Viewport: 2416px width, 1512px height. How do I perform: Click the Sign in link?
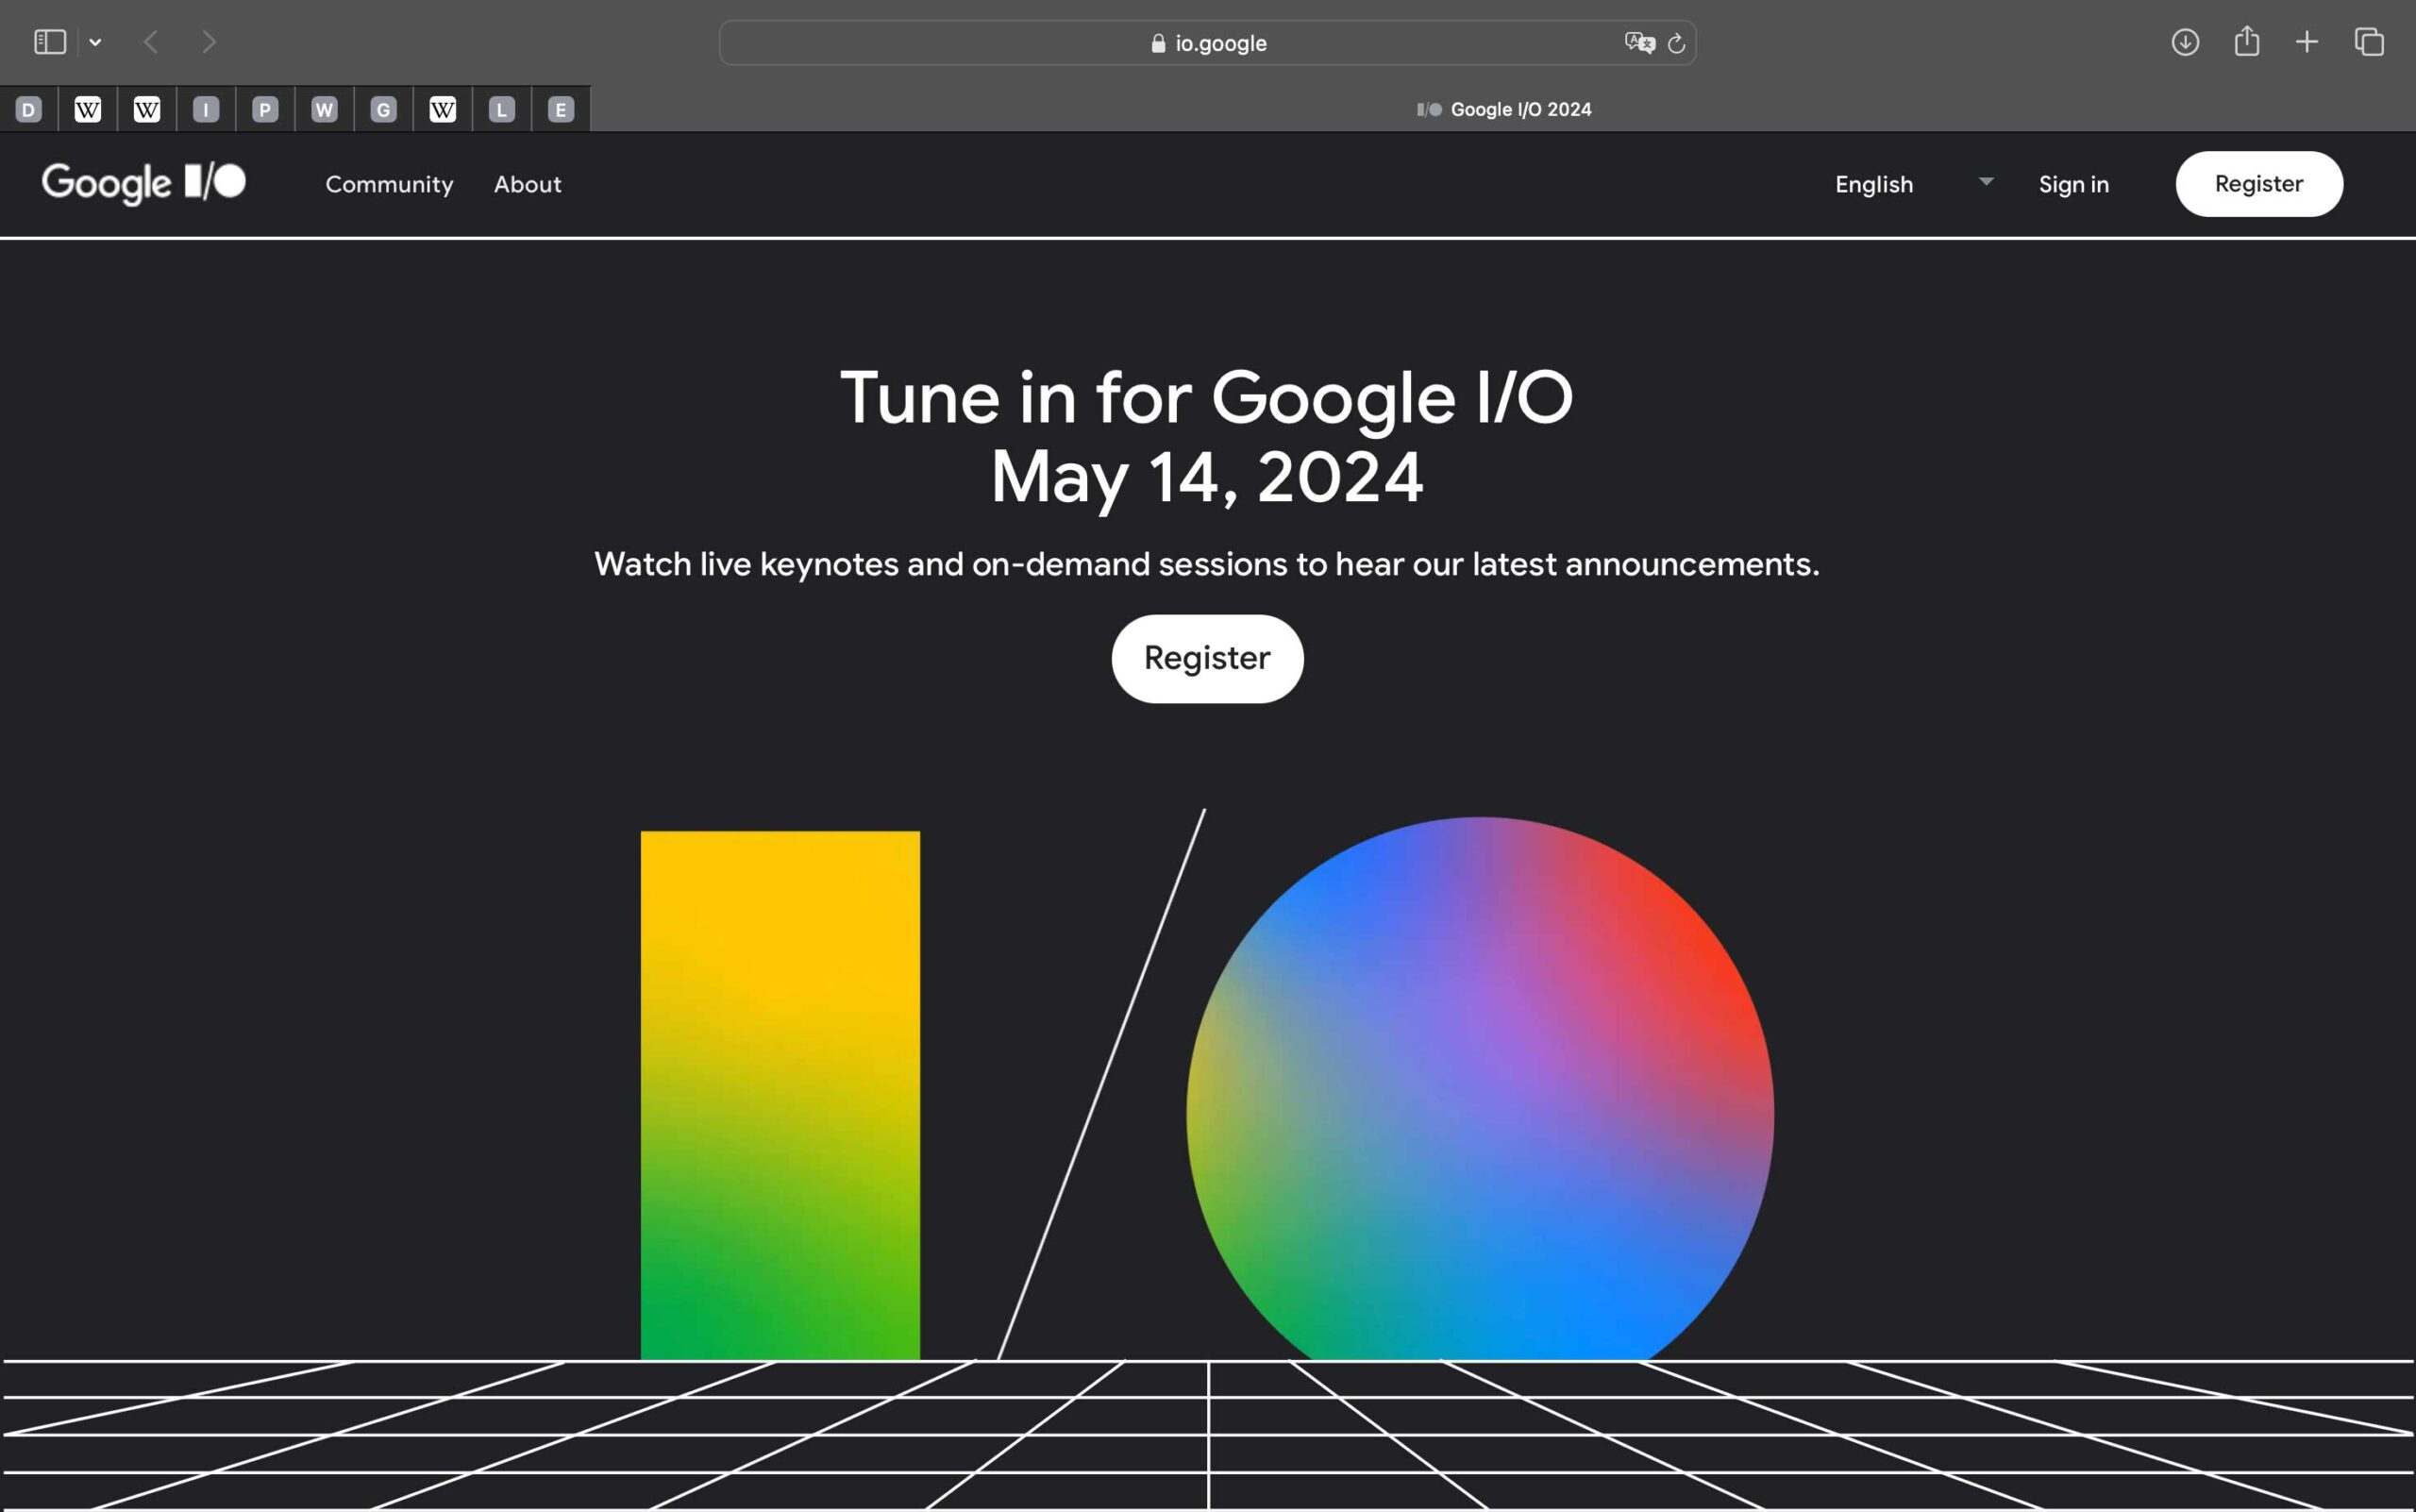point(2073,184)
